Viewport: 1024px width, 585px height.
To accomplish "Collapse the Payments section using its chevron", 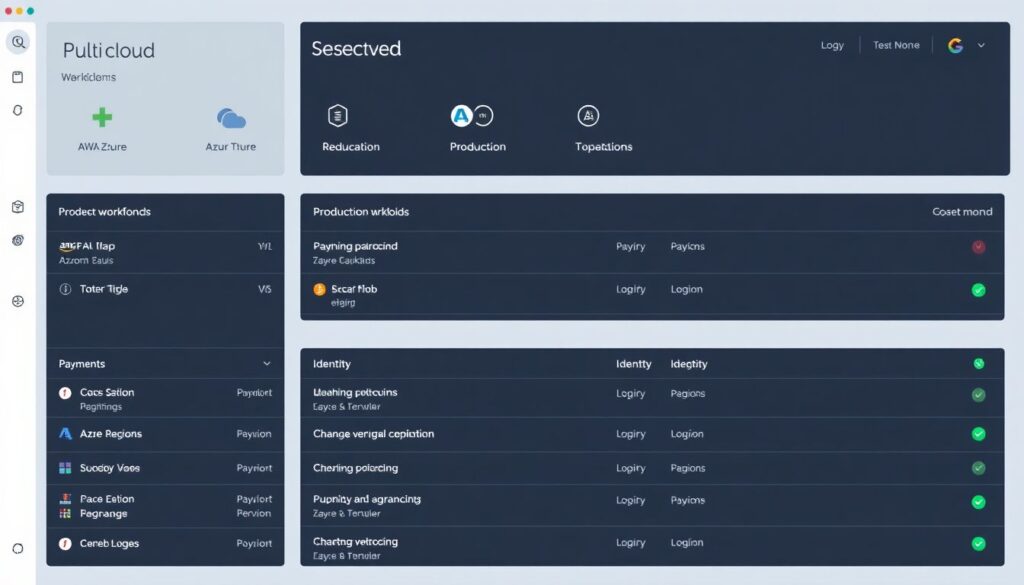I will click(x=267, y=363).
